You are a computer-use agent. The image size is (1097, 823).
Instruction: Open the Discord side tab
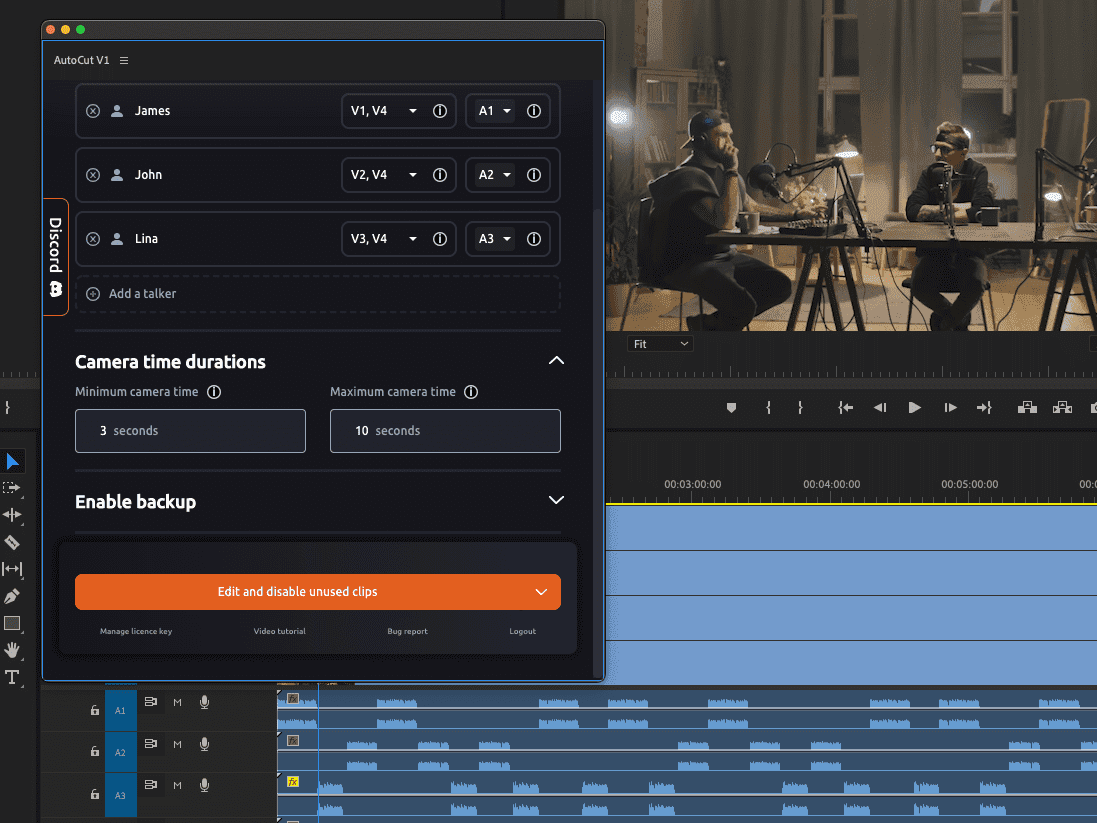click(56, 257)
